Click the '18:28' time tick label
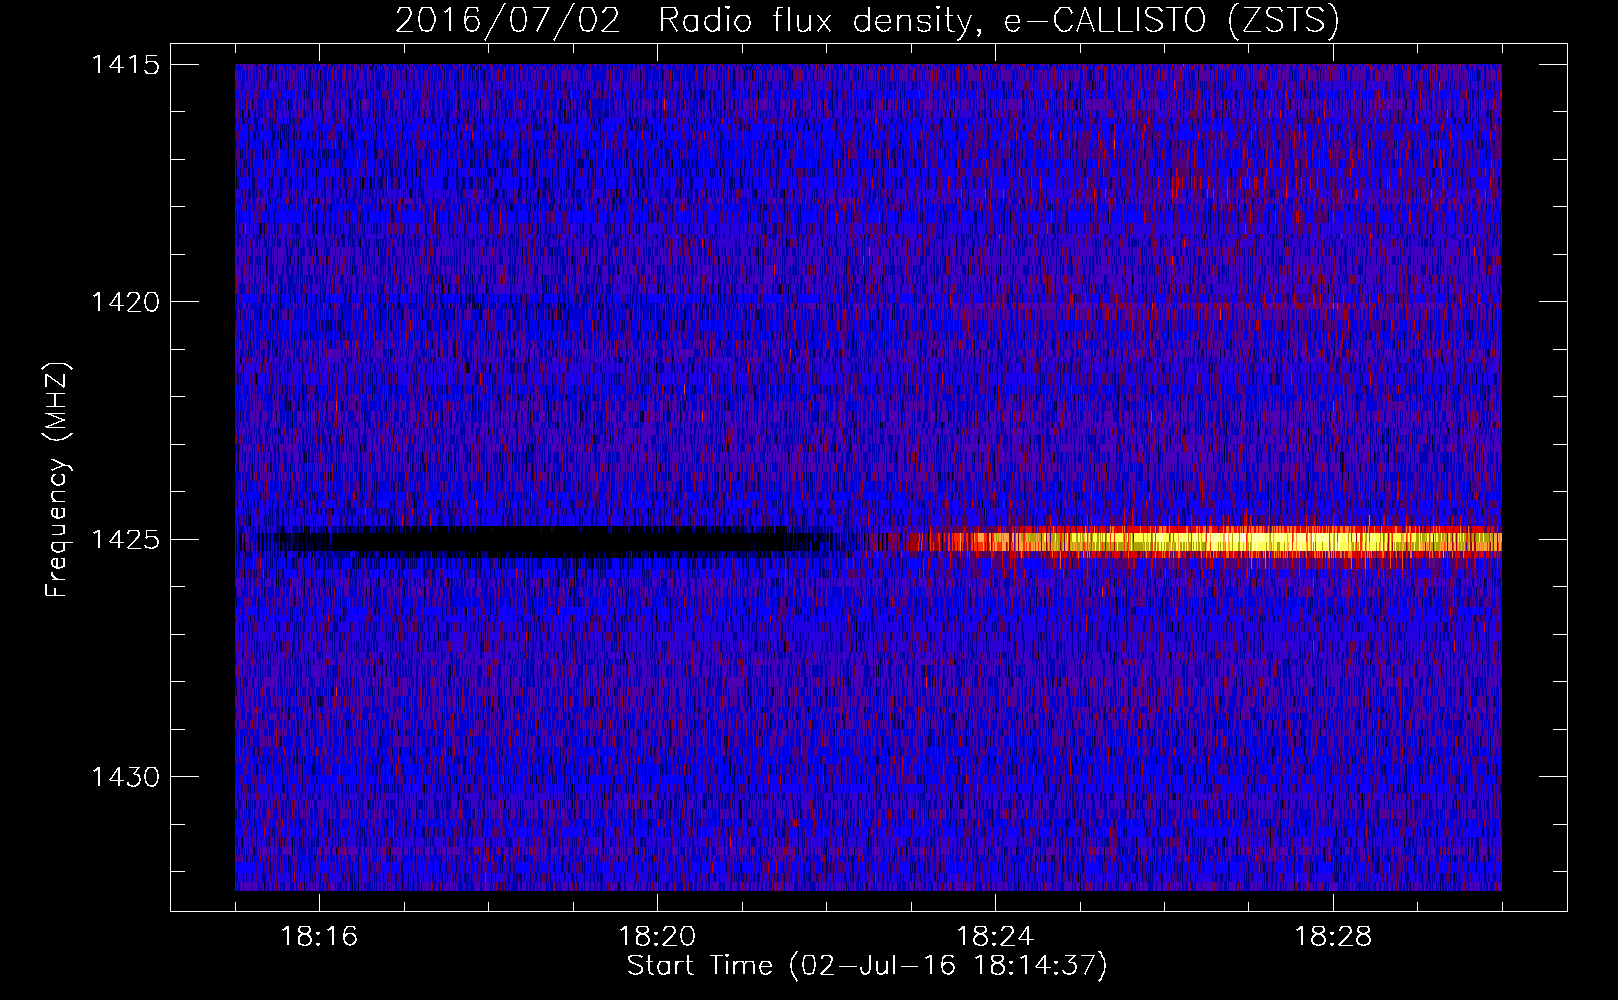Viewport: 1618px width, 1000px height. [1333, 937]
